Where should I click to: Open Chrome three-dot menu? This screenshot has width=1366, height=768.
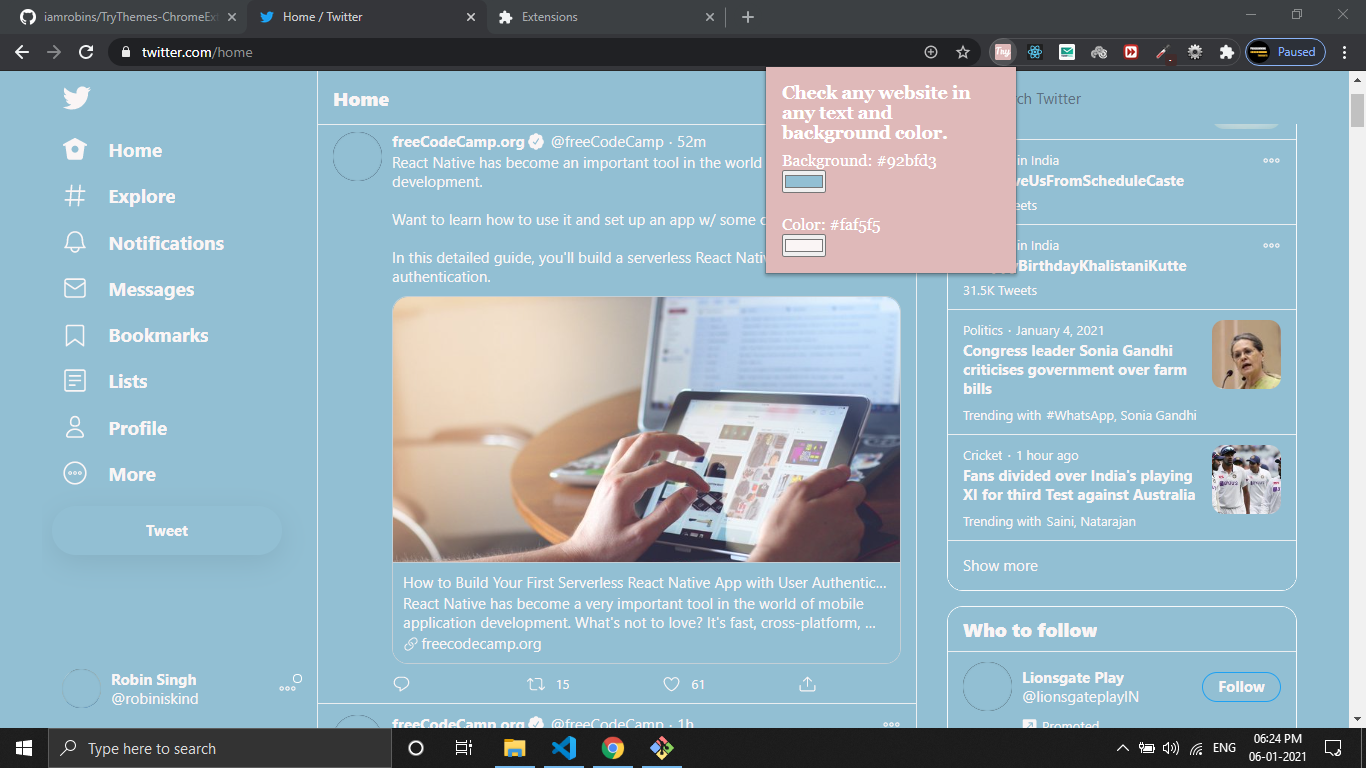pyautogui.click(x=1345, y=52)
